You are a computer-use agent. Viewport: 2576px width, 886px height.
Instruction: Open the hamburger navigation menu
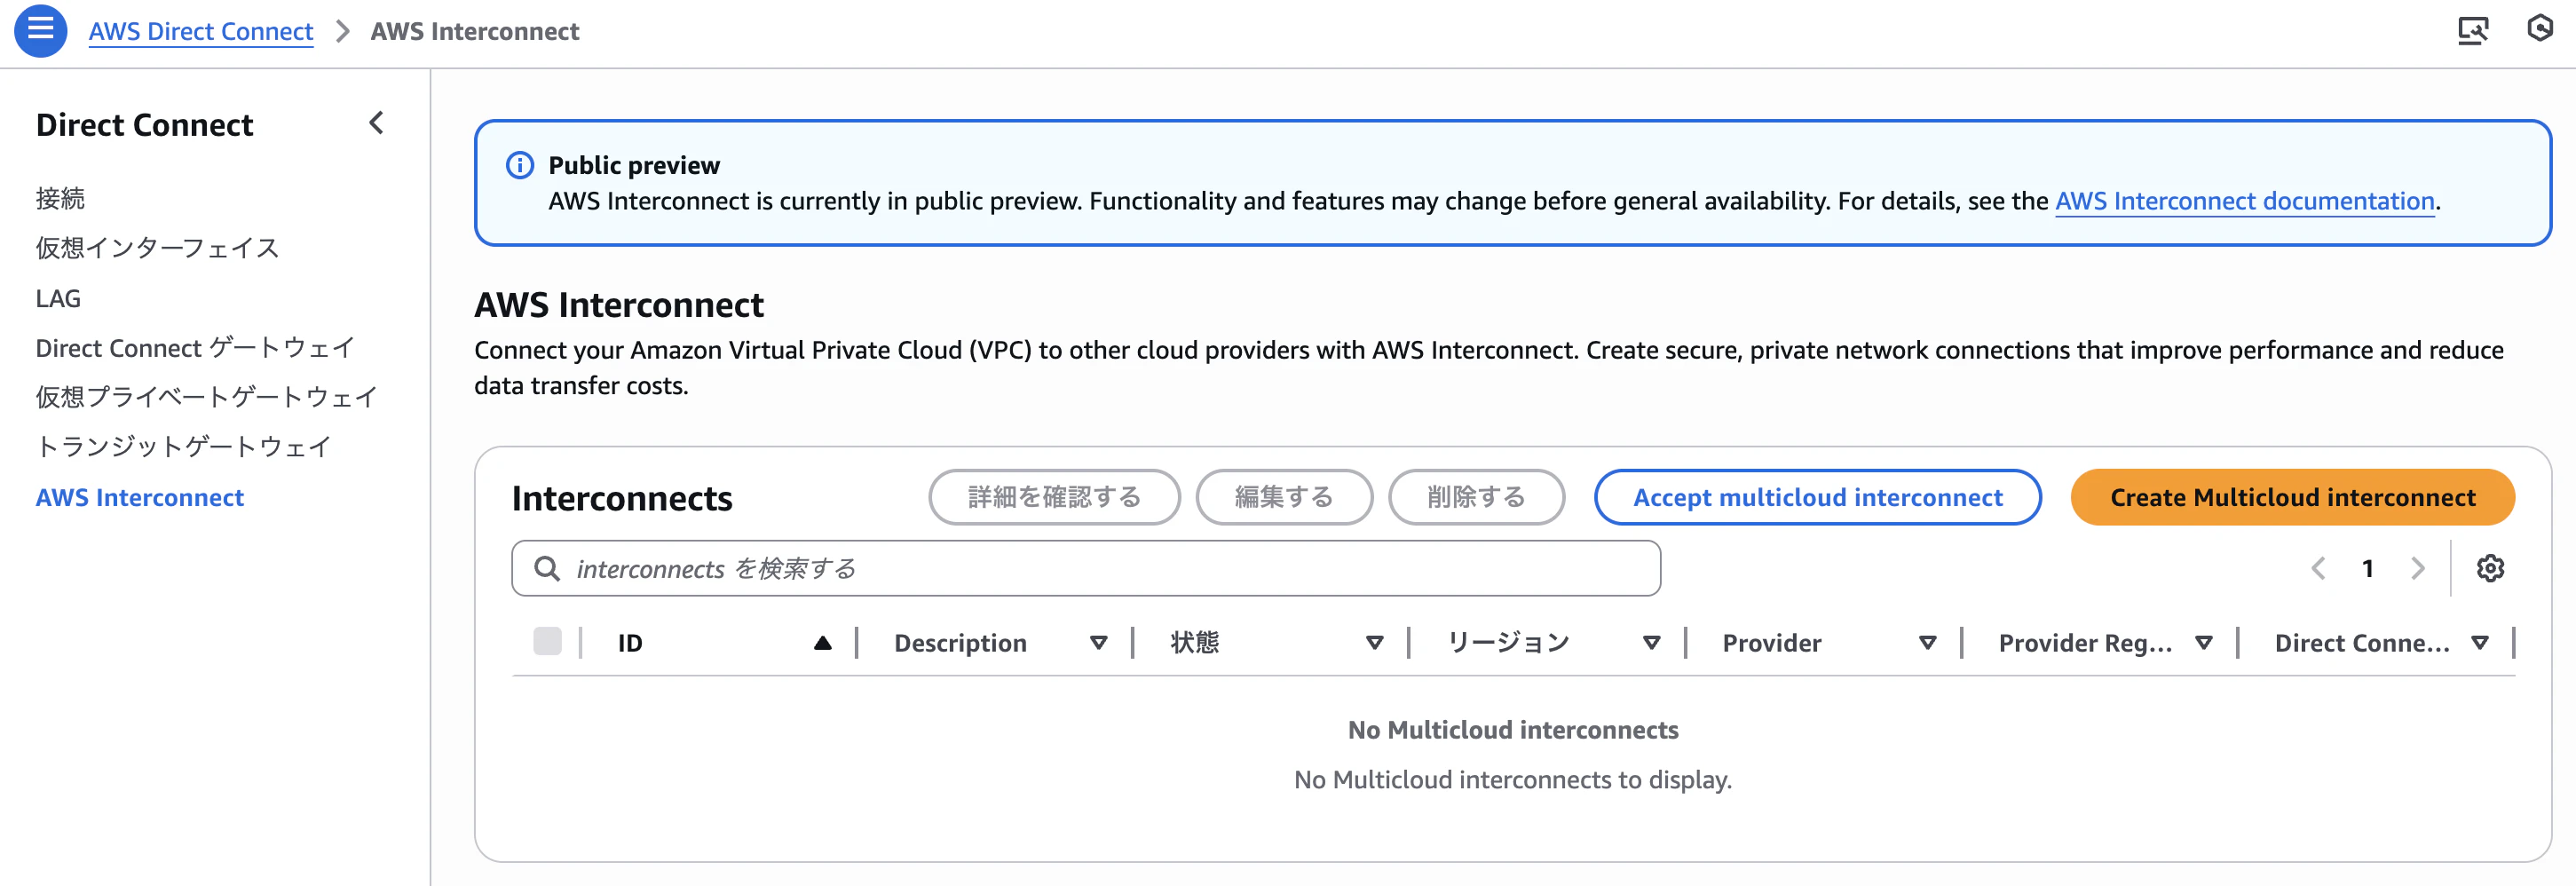point(40,30)
